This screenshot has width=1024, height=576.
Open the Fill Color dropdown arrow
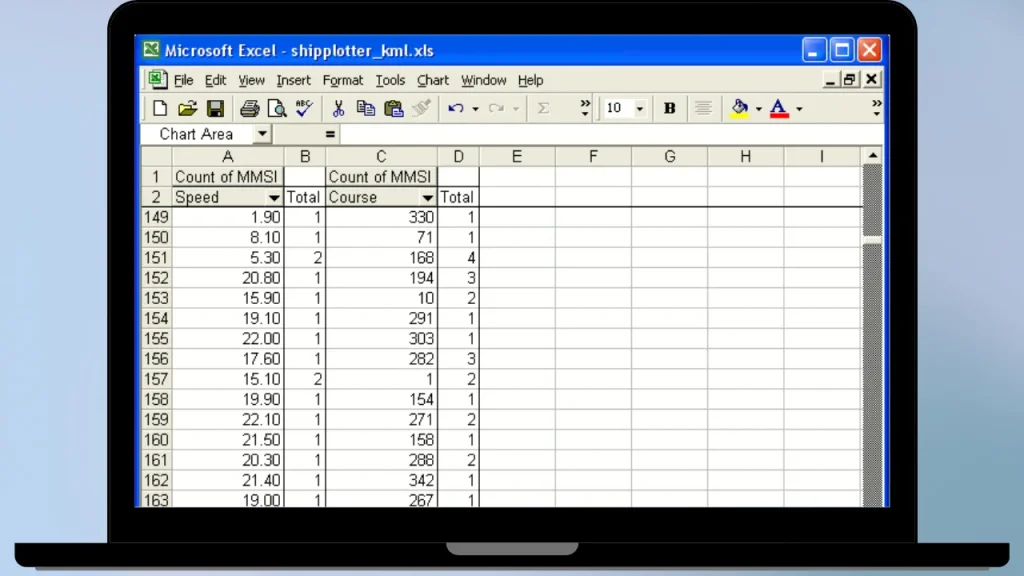759,109
